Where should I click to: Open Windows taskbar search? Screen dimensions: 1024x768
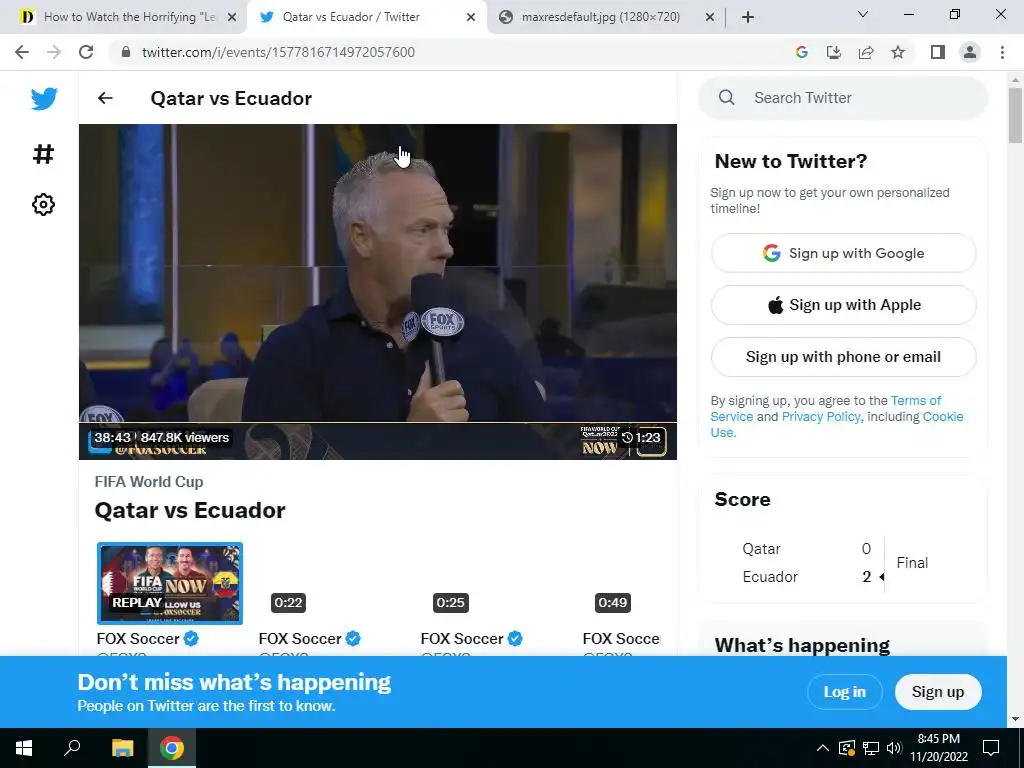pyautogui.click(x=72, y=748)
